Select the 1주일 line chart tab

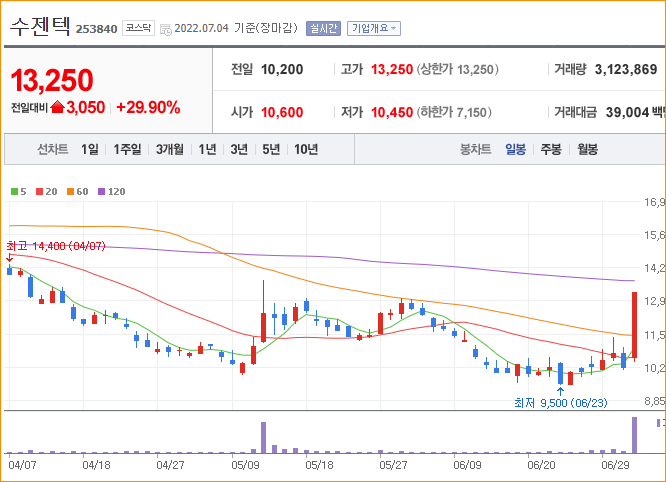pyautogui.click(x=127, y=149)
